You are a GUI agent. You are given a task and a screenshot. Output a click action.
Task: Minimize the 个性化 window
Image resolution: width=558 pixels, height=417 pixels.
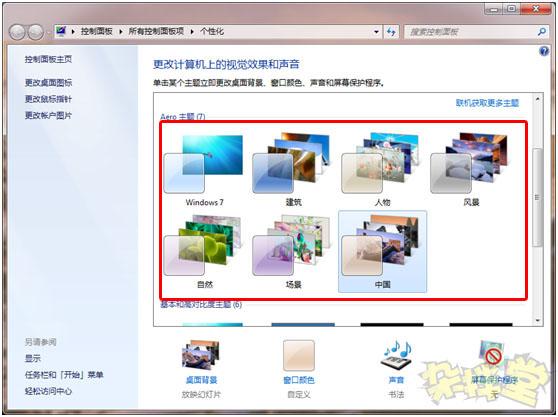(494, 9)
